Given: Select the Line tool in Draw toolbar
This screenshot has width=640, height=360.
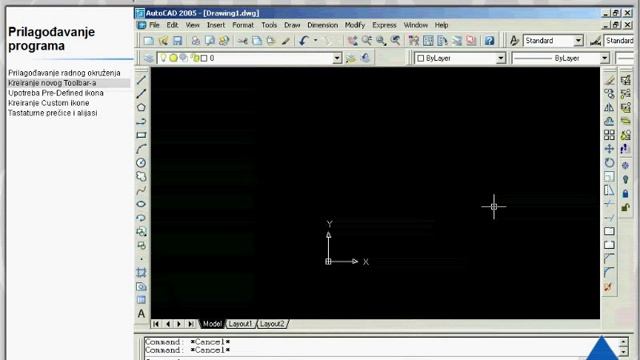Looking at the screenshot, I should pyautogui.click(x=141, y=80).
